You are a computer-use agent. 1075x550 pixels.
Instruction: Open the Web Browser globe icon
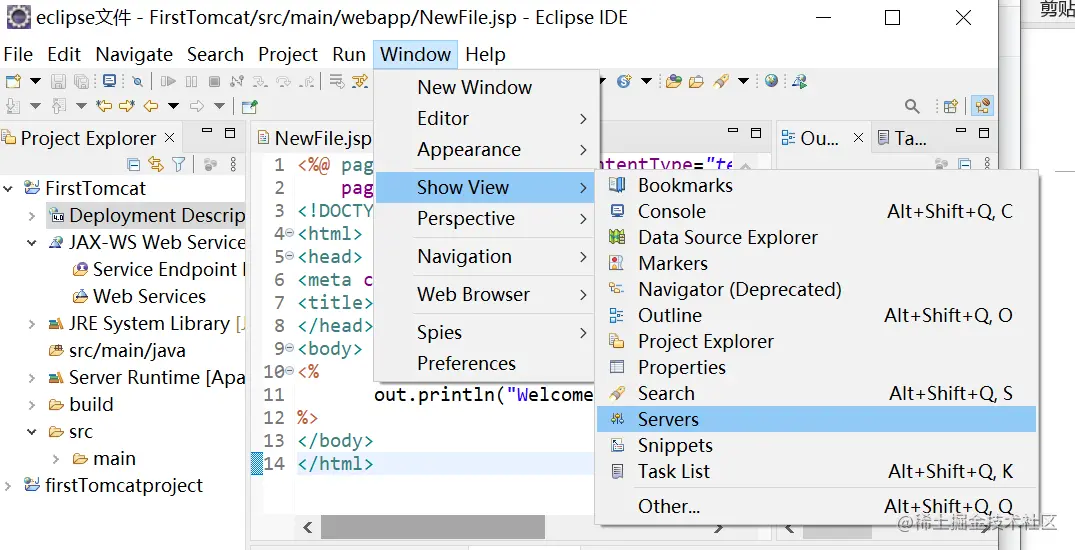coord(772,81)
